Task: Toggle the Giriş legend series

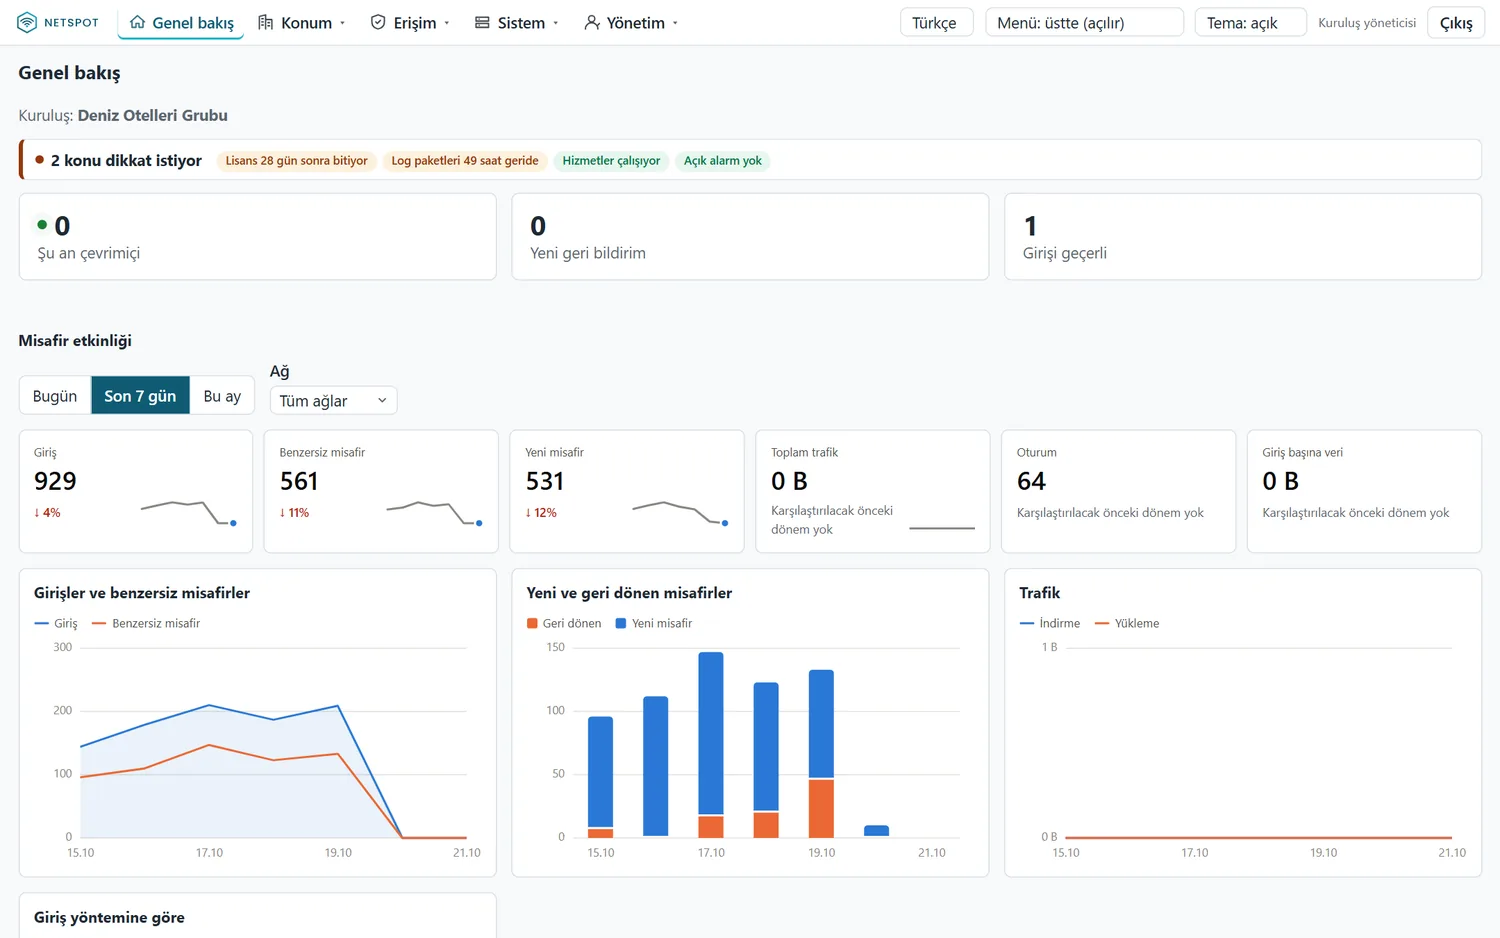Action: click(x=56, y=623)
